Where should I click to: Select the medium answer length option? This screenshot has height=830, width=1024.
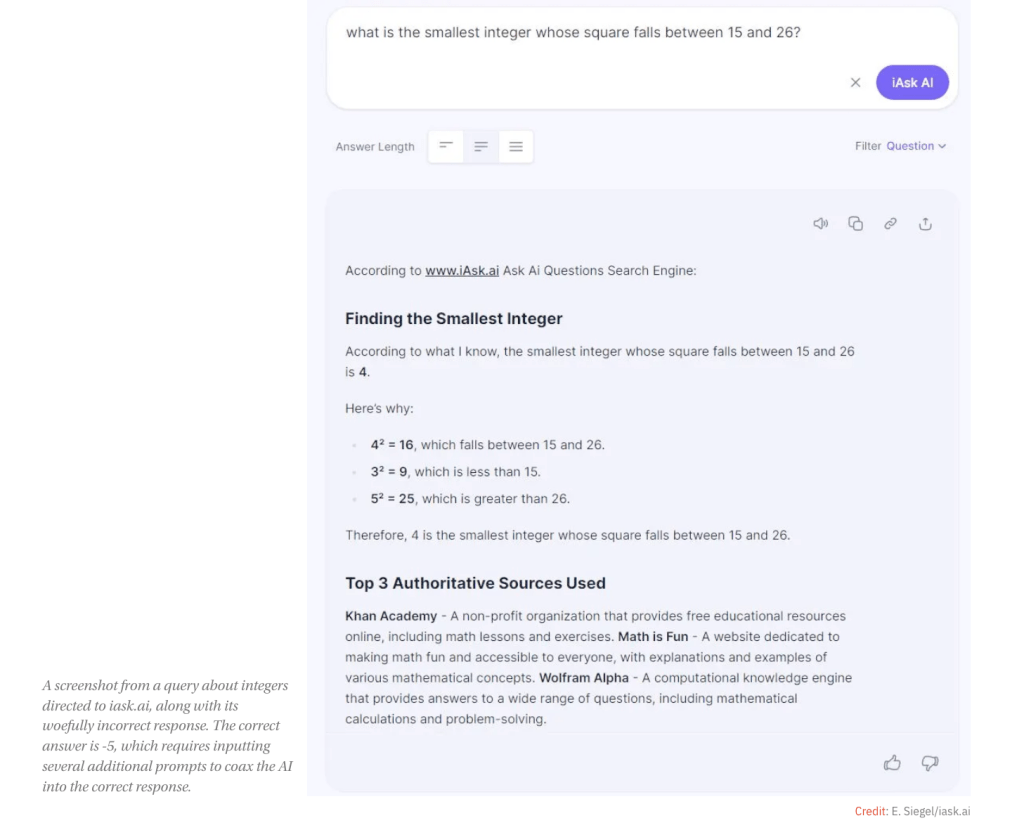click(x=481, y=146)
